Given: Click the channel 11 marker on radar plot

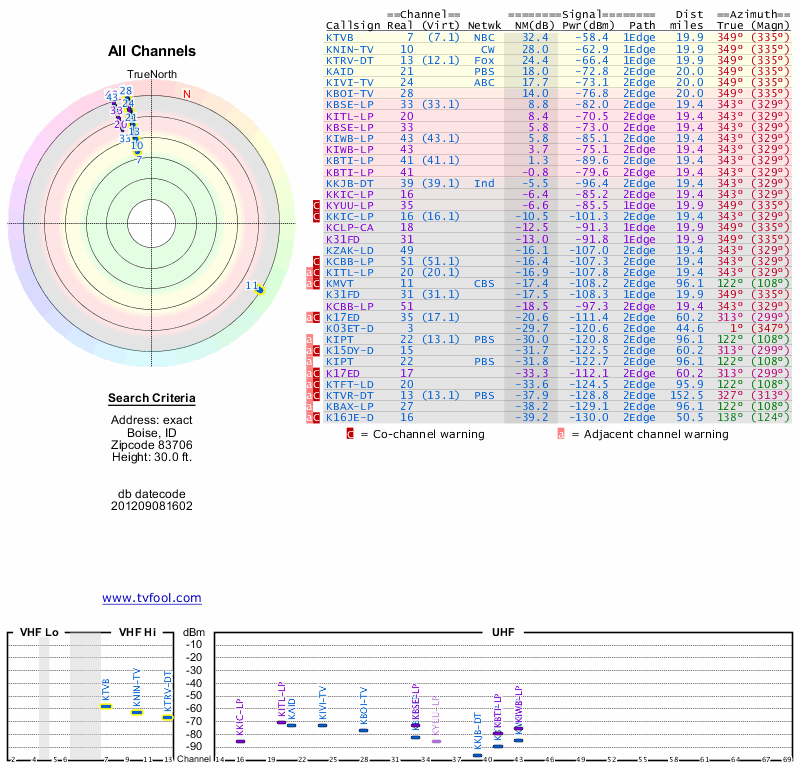Looking at the screenshot, I should (259, 290).
